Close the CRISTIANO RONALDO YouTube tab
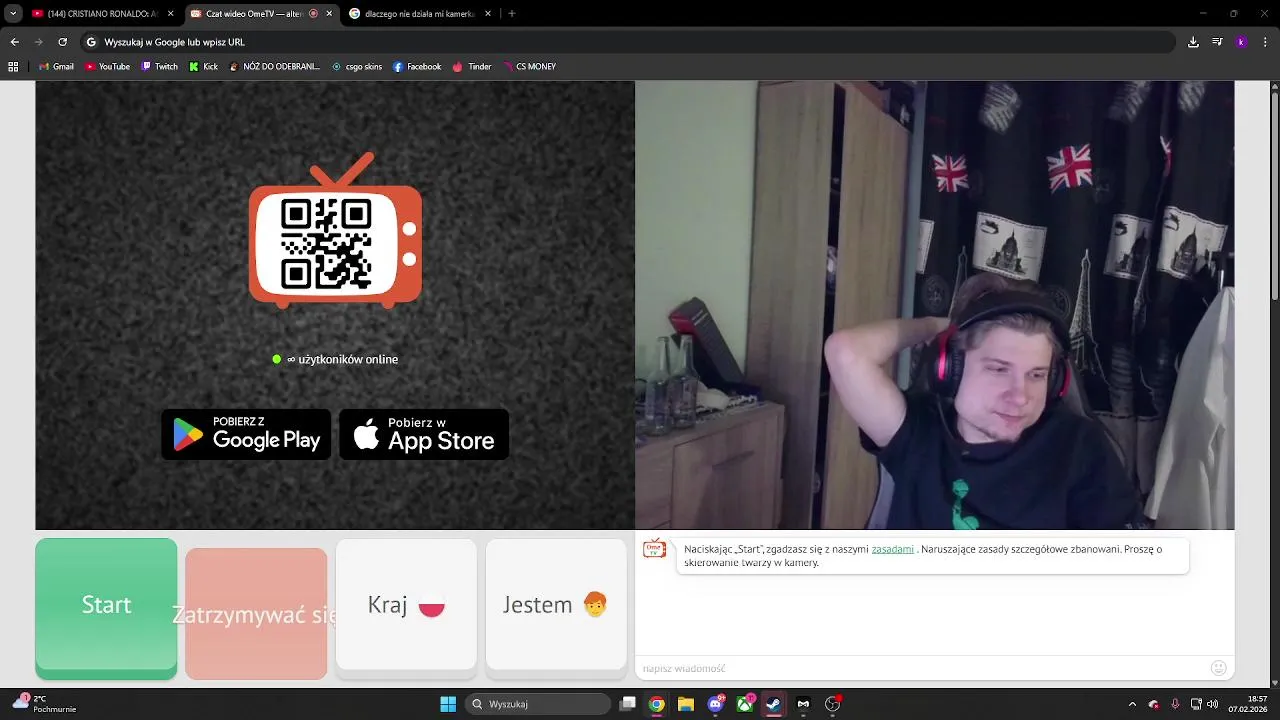 [x=170, y=14]
